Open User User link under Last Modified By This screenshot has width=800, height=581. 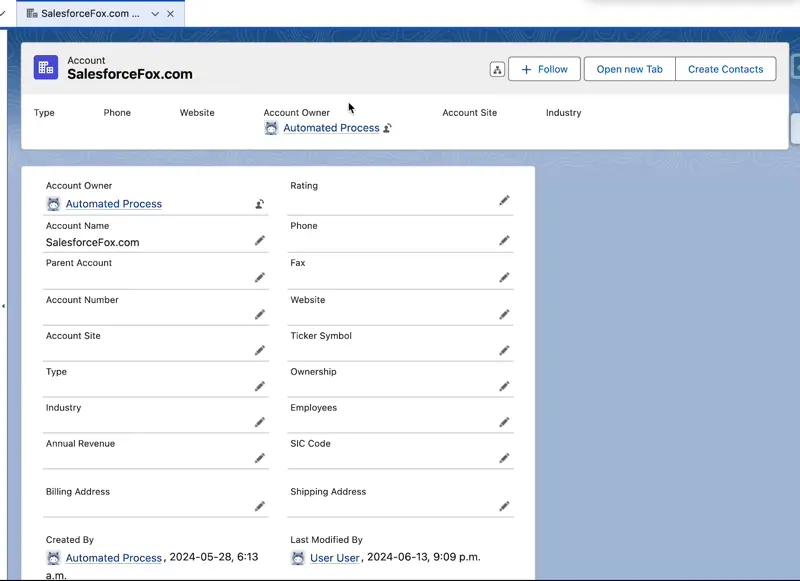point(335,558)
